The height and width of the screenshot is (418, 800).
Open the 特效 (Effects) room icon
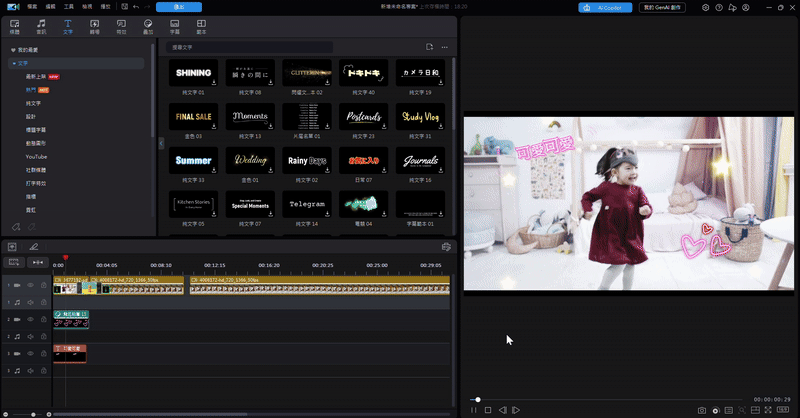tap(122, 24)
